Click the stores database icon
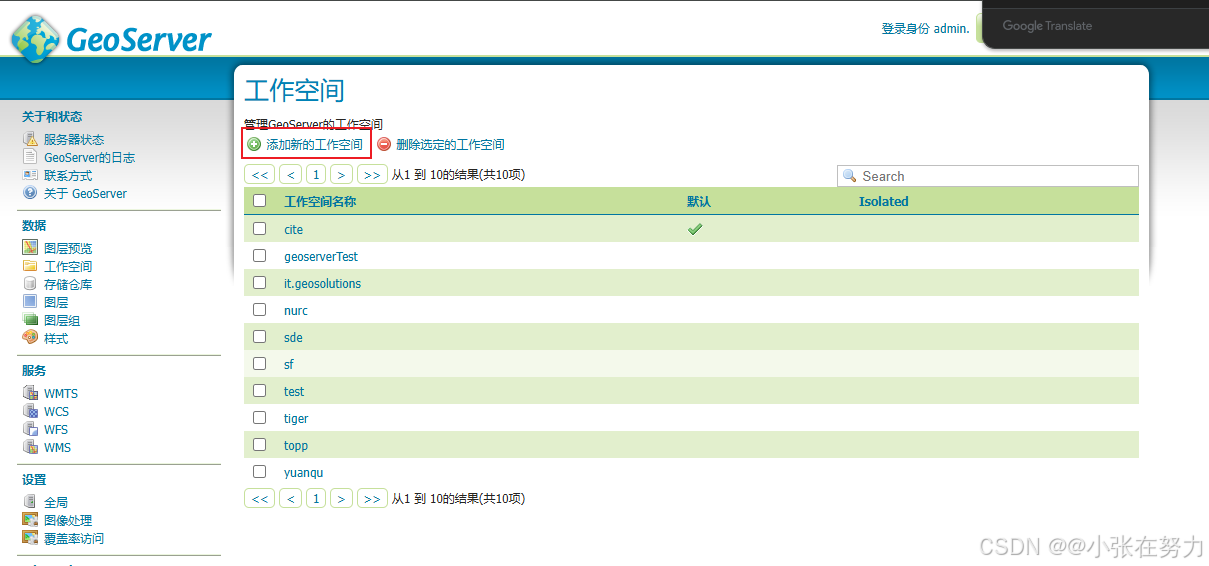1209x566 pixels. pyautogui.click(x=30, y=284)
